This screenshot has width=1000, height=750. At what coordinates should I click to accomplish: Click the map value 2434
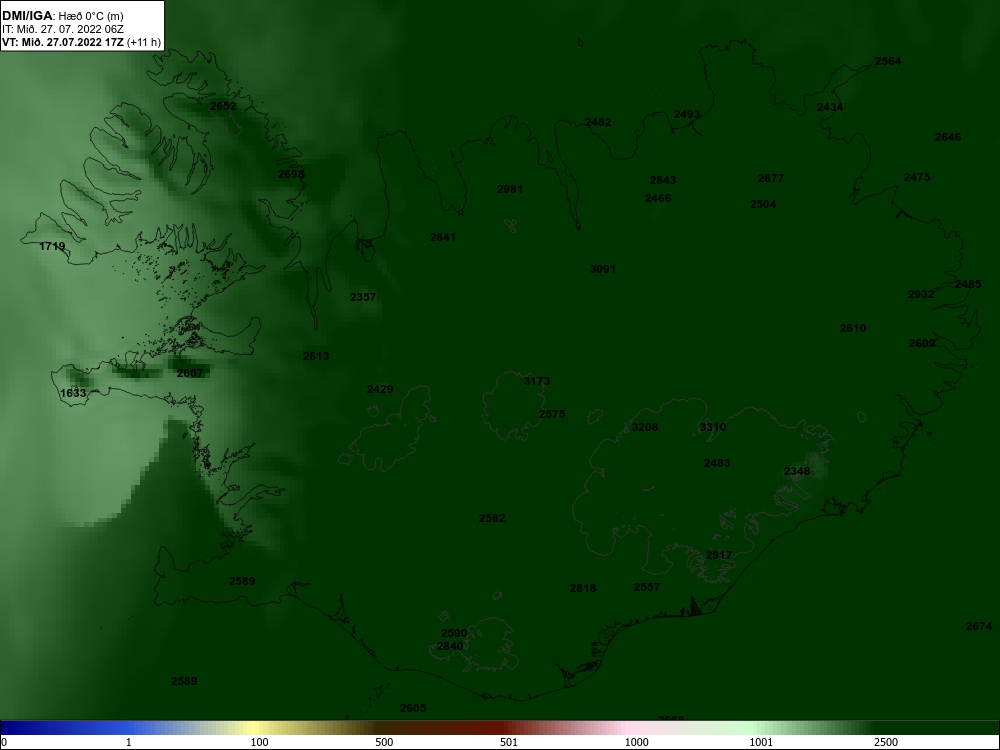tap(830, 107)
